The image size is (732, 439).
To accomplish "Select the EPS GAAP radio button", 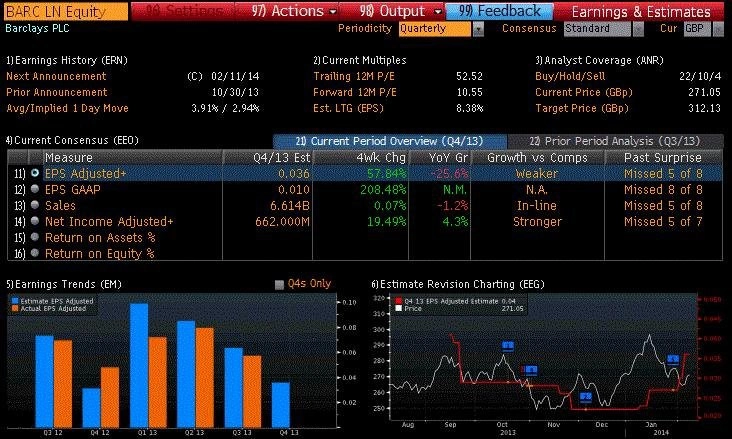I will [35, 189].
